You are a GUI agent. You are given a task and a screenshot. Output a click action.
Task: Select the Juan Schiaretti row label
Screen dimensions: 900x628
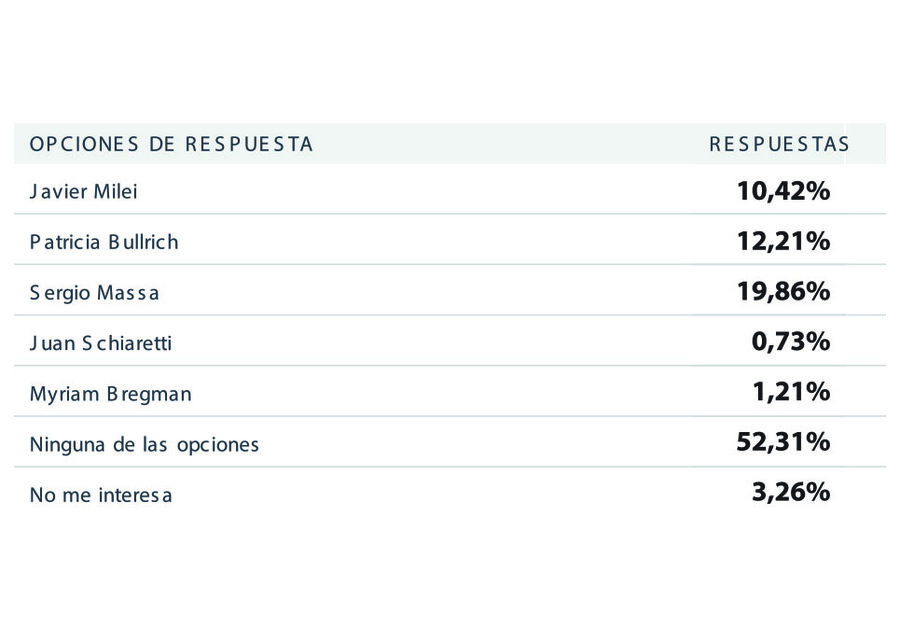click(x=101, y=343)
